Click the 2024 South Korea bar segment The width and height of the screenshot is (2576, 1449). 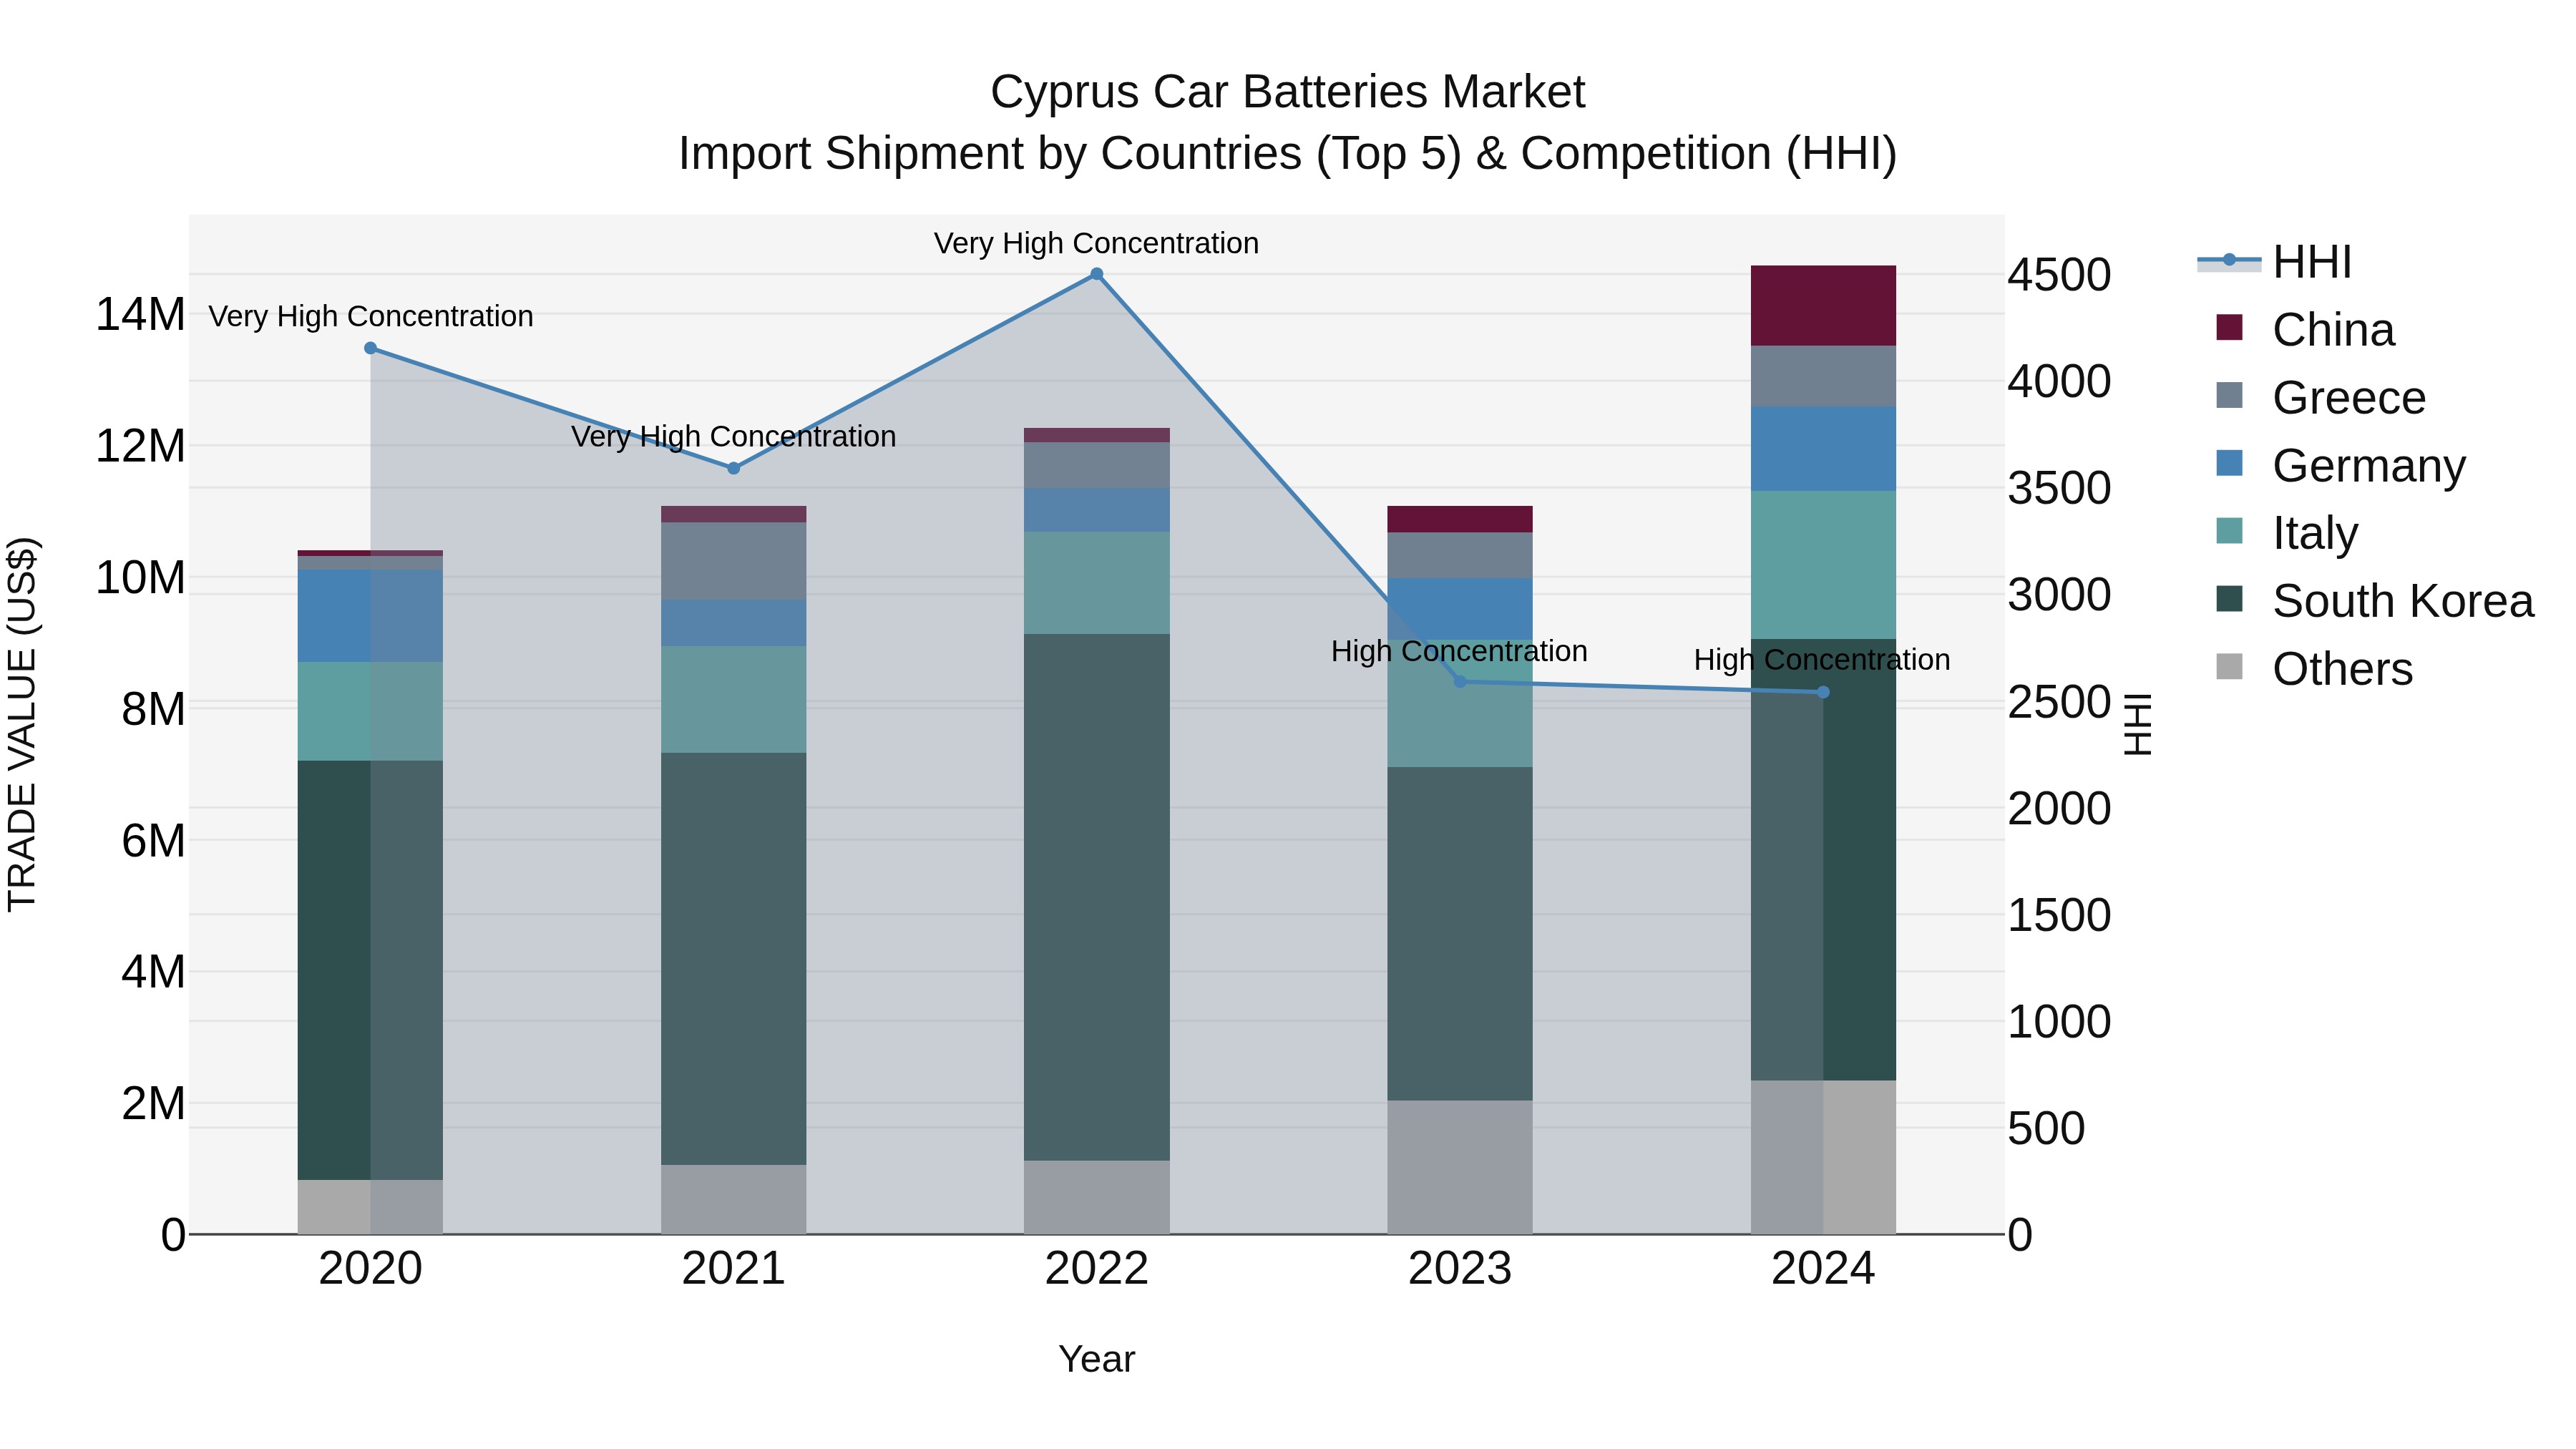click(x=1822, y=860)
